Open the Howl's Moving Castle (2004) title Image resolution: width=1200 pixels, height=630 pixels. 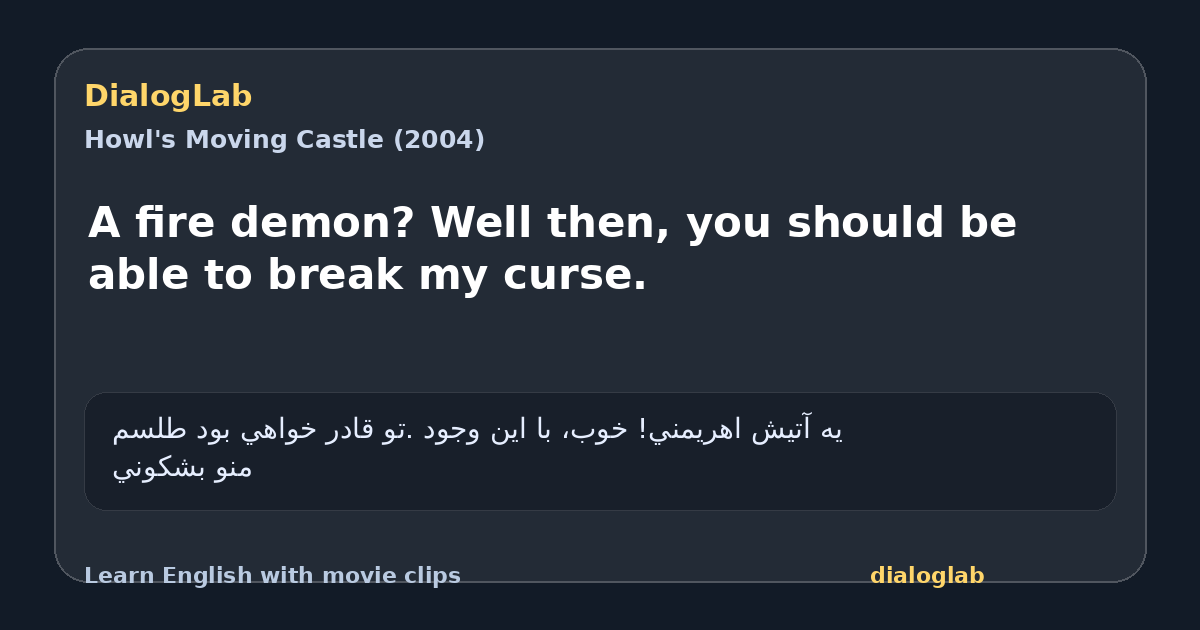(x=284, y=140)
